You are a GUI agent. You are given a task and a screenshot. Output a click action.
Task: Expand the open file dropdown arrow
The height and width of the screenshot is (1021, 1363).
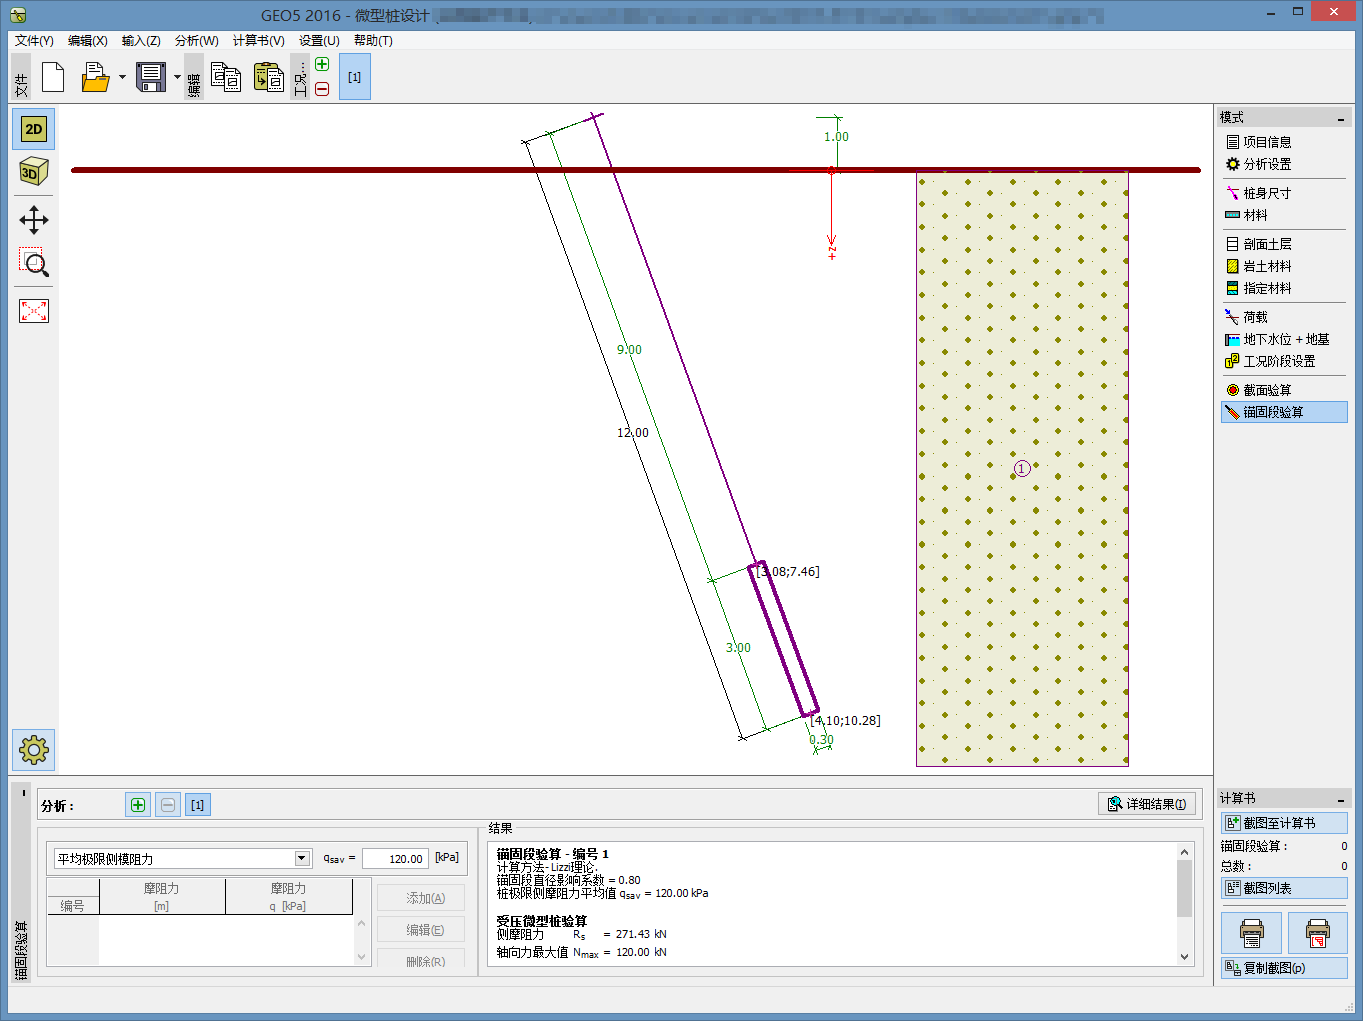point(122,77)
